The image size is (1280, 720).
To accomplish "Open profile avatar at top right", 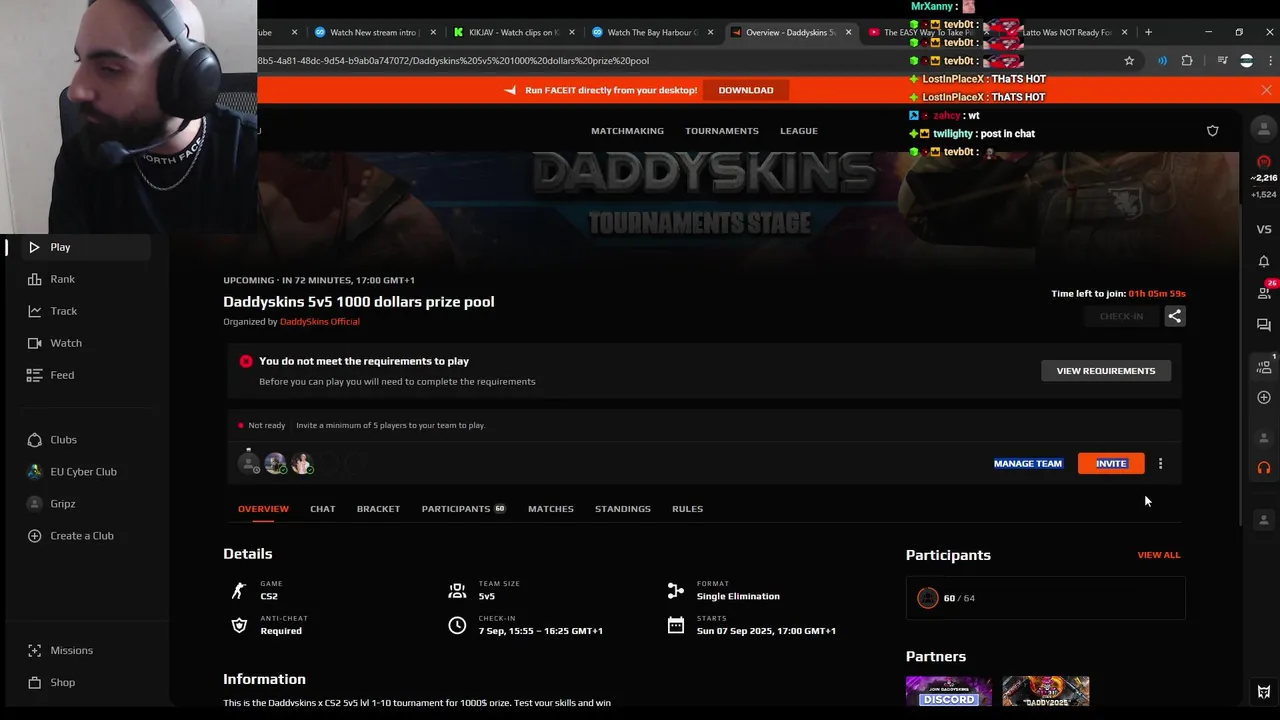I will coord(1264,129).
